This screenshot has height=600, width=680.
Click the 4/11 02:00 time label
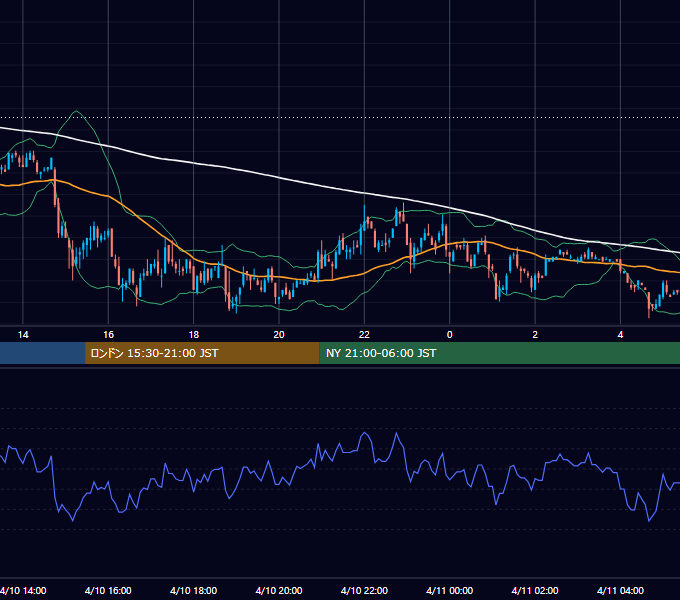[535, 590]
